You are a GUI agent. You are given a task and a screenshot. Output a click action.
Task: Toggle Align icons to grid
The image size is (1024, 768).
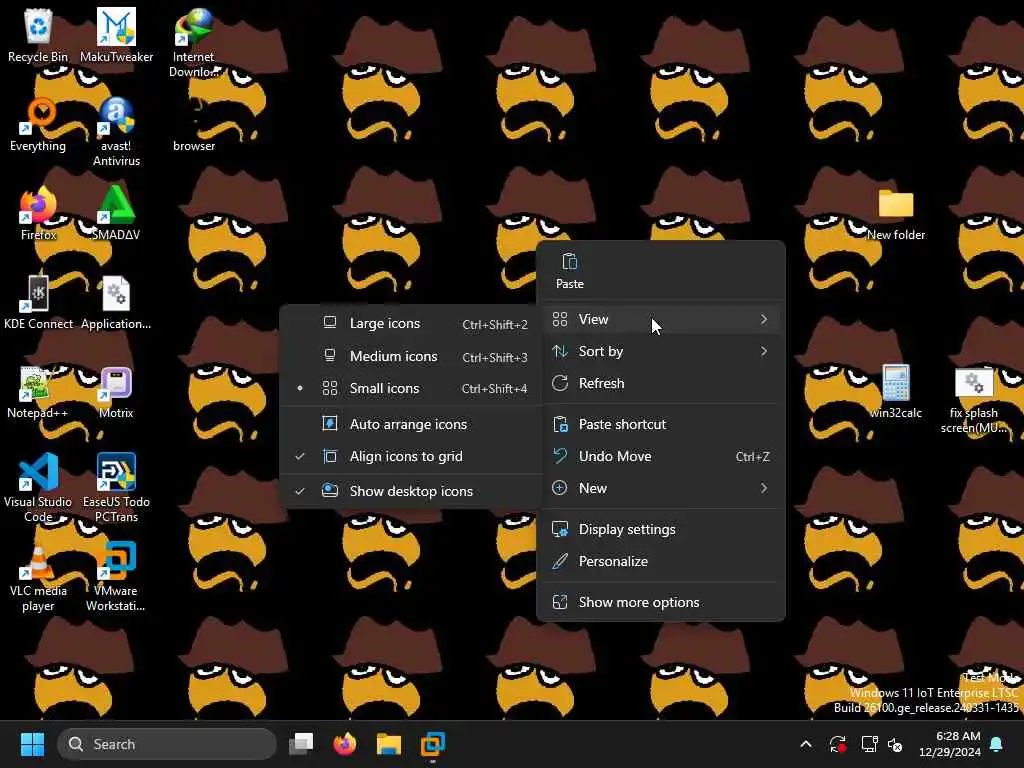click(413, 456)
